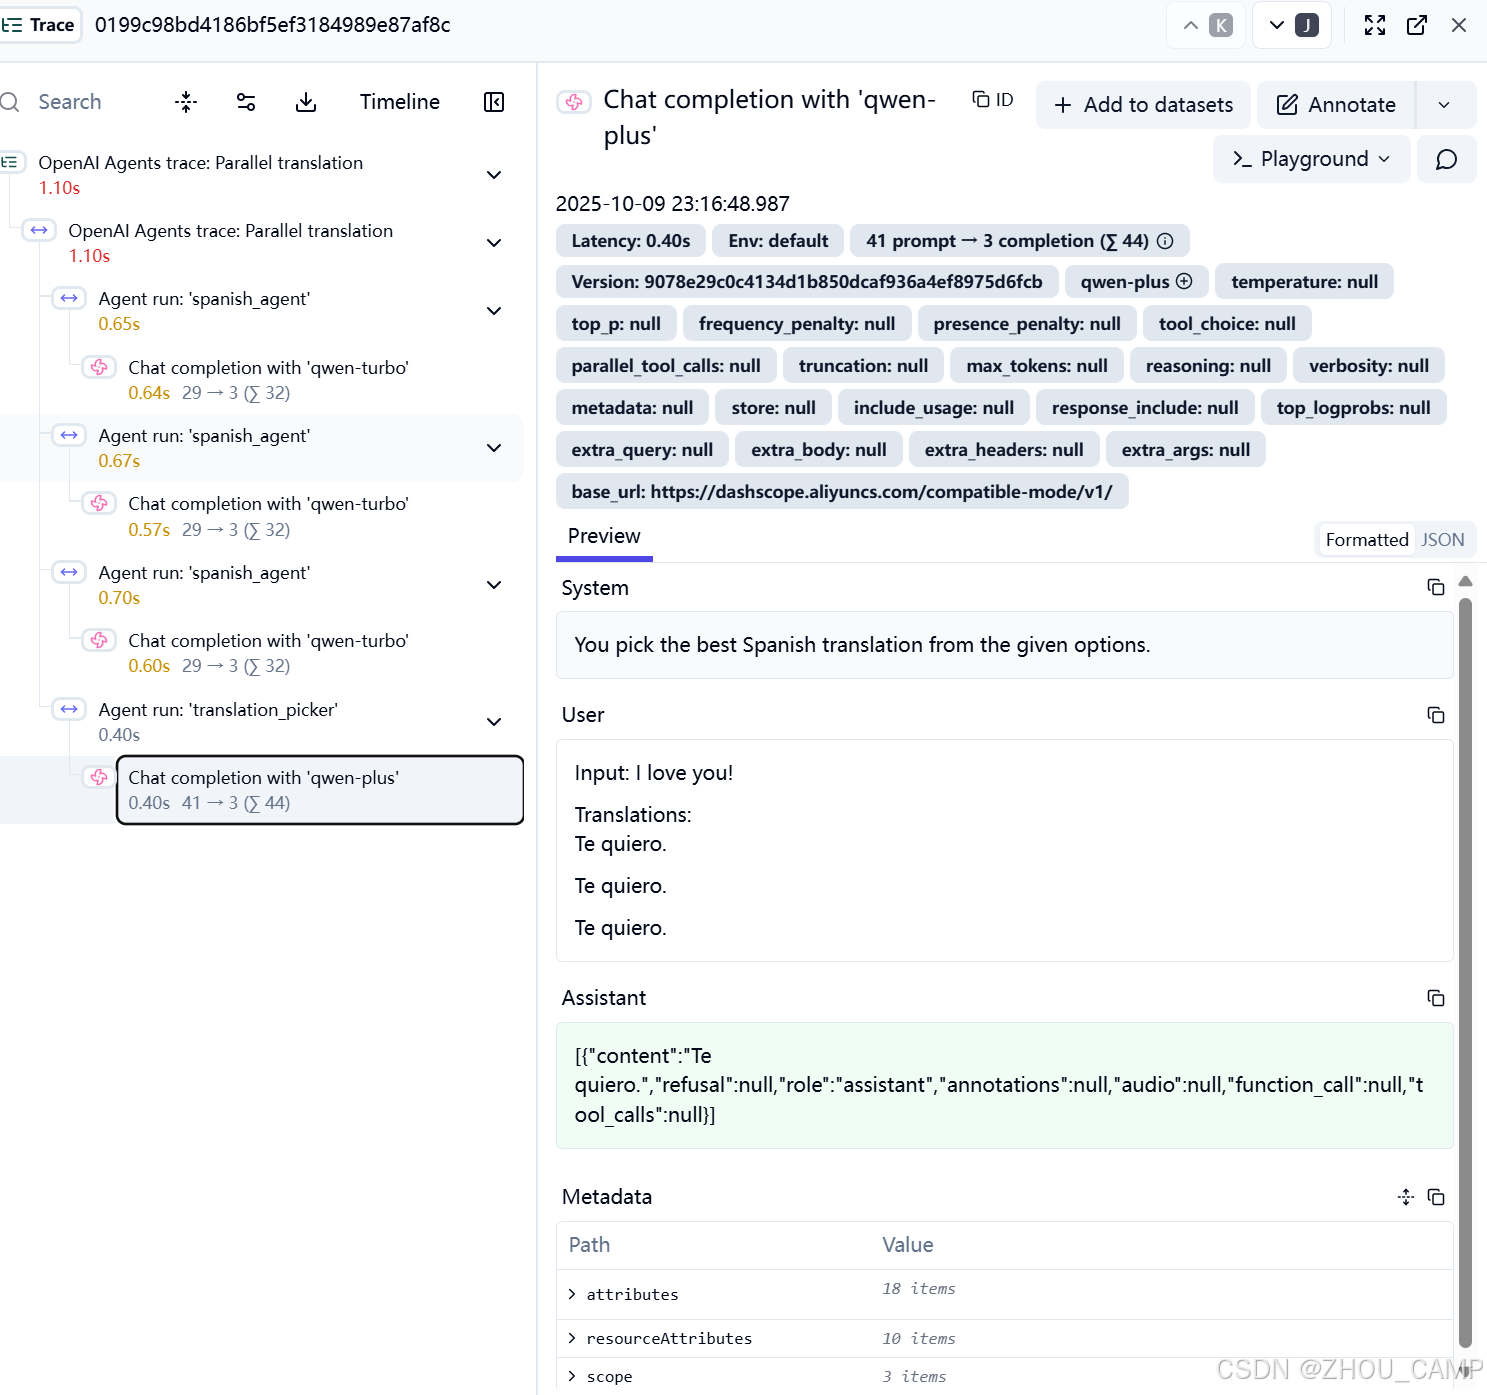Open the tree filter settings icon
Viewport: 1487px width, 1395px height.
(246, 102)
